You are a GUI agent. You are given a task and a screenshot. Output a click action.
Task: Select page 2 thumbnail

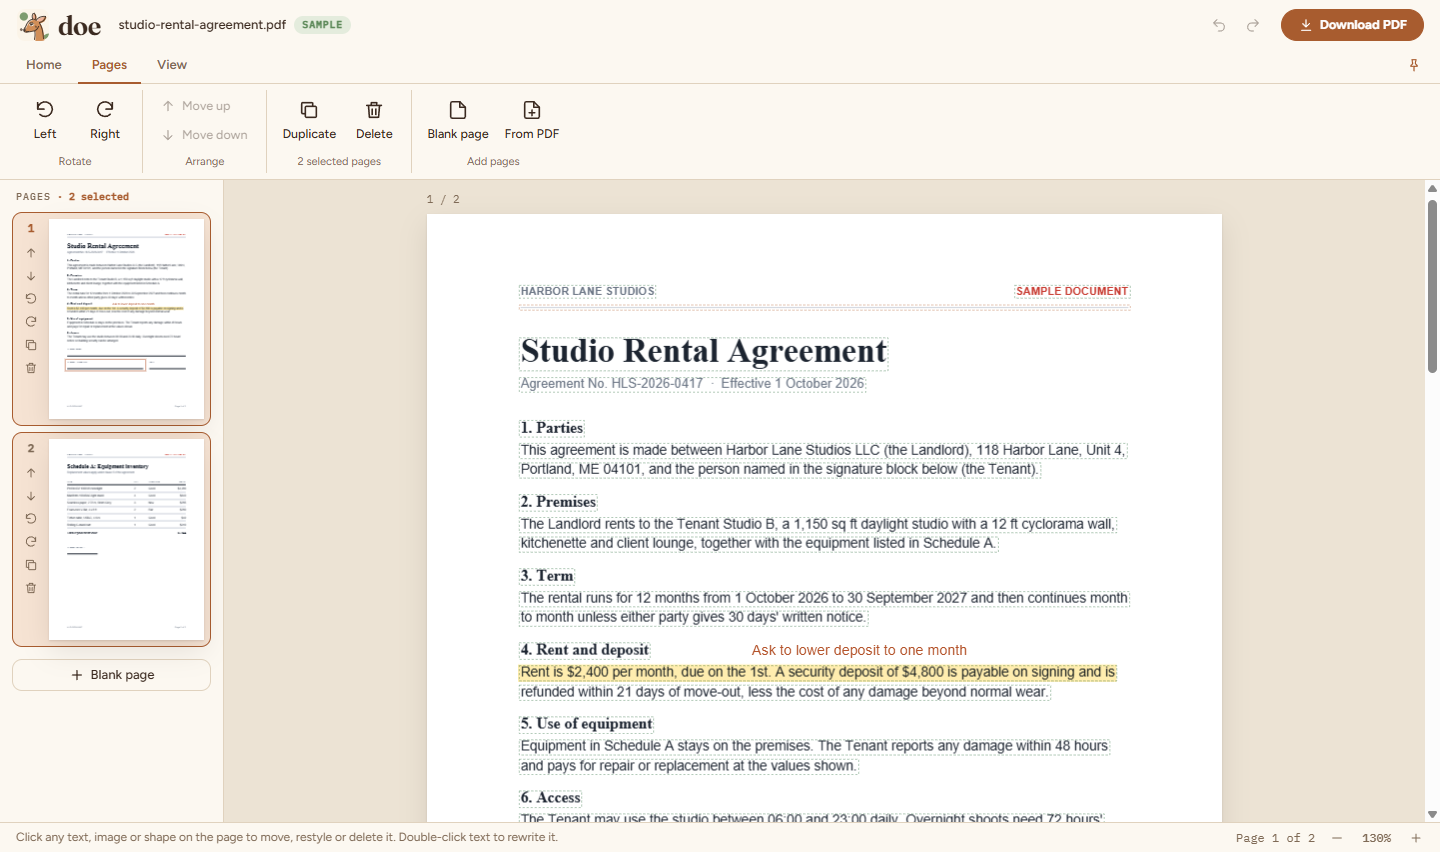(126, 540)
